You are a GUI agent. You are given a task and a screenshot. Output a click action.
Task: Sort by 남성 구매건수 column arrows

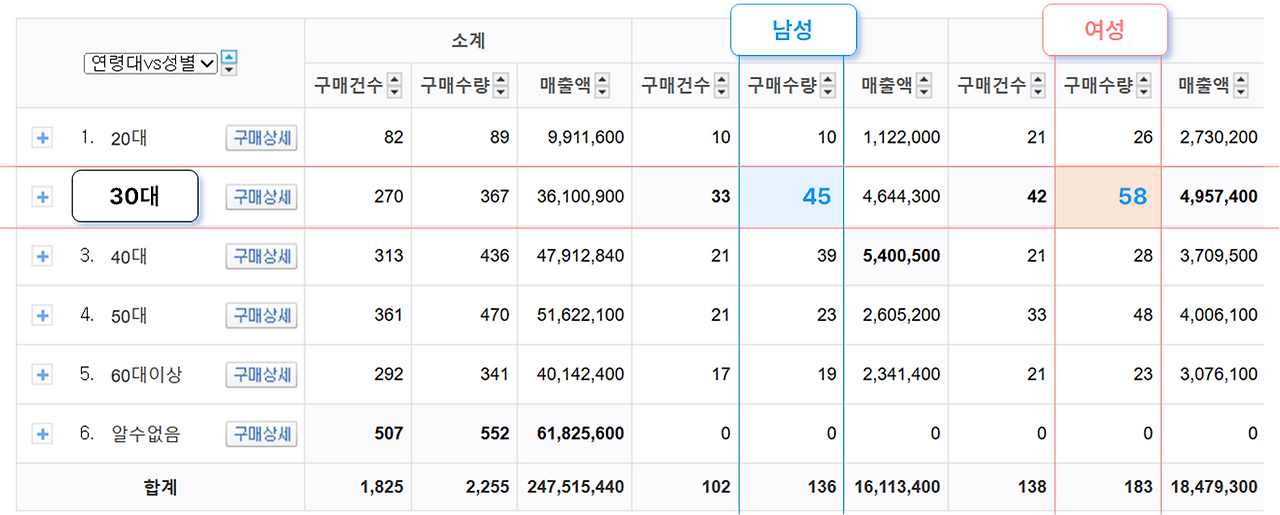pos(721,86)
